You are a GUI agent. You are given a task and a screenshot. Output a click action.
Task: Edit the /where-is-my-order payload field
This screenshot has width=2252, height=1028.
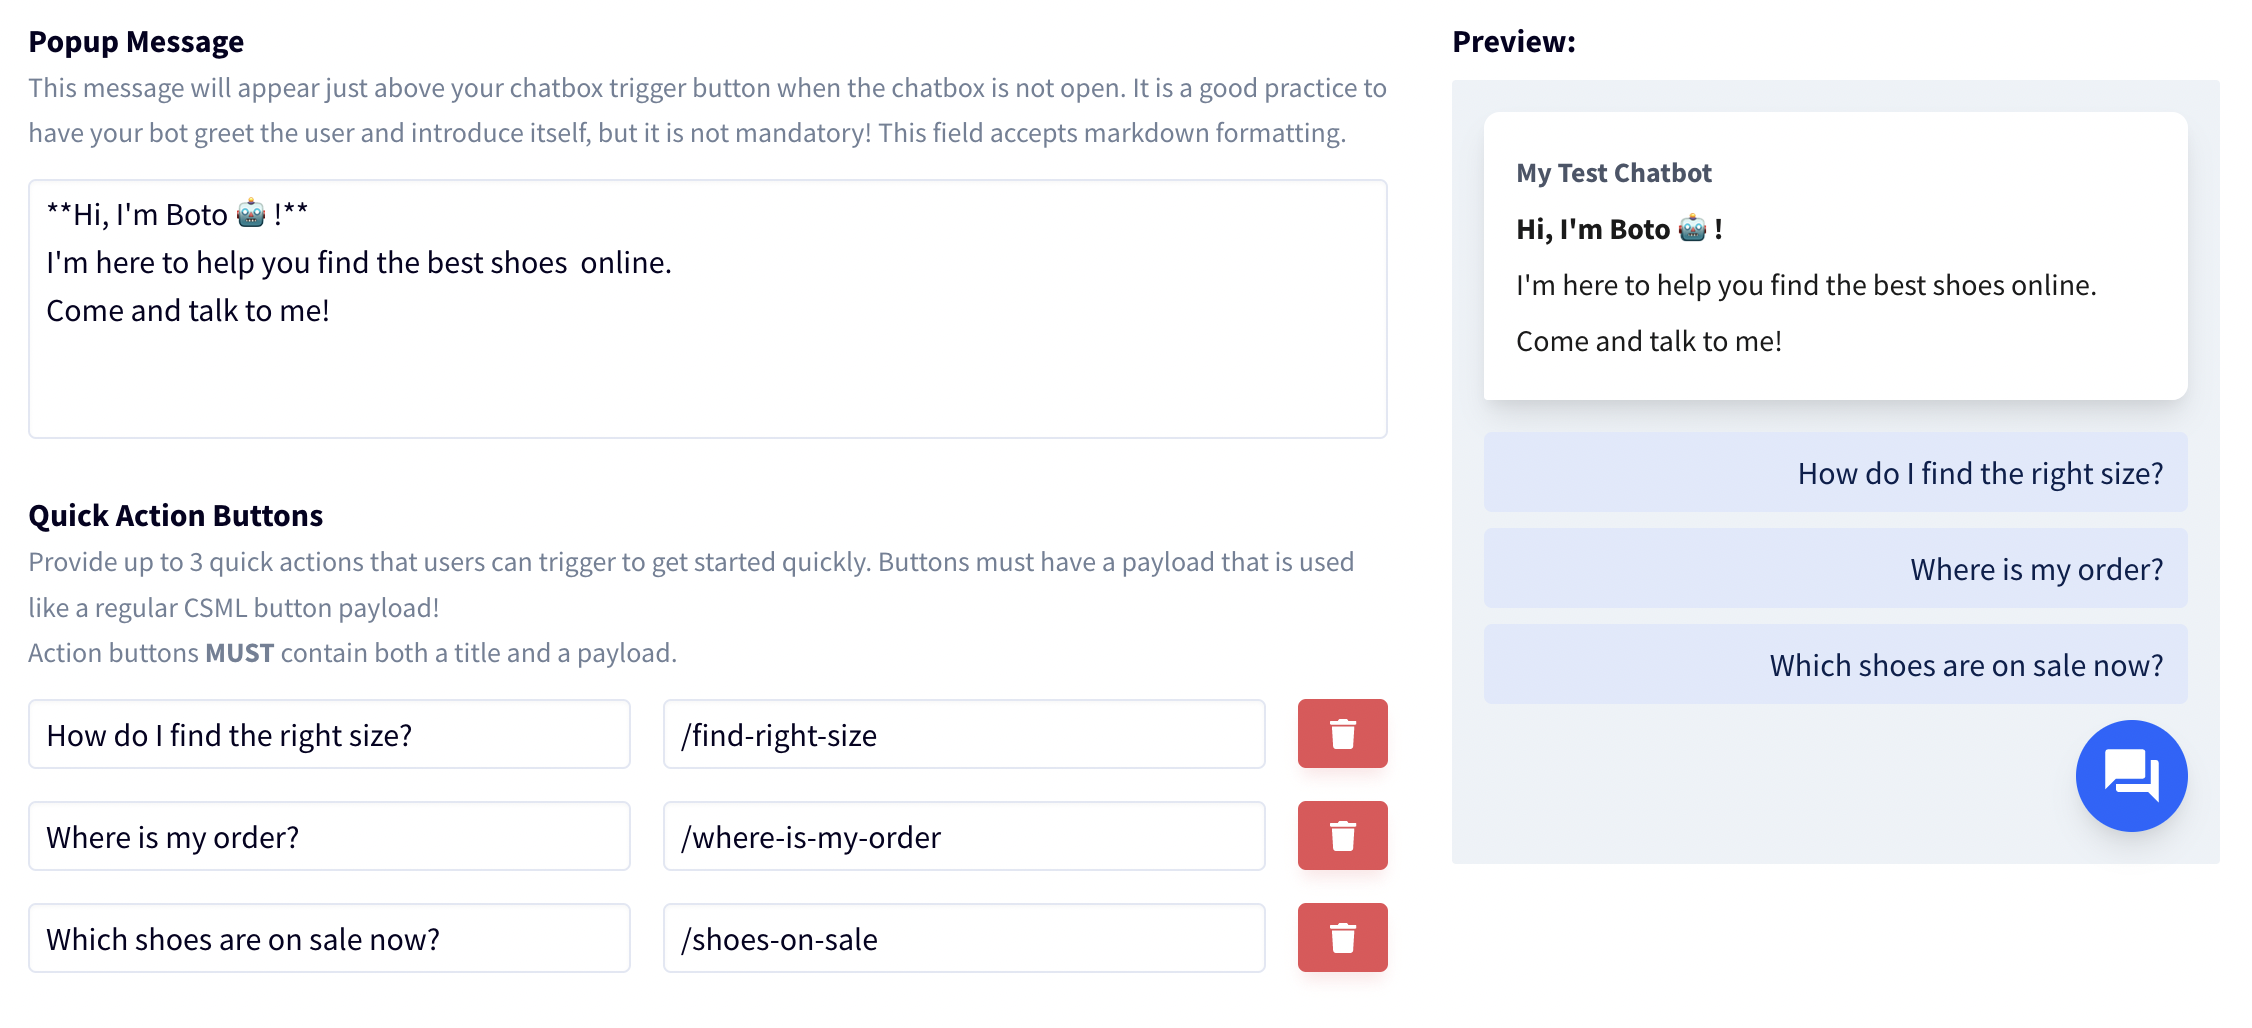pos(964,836)
